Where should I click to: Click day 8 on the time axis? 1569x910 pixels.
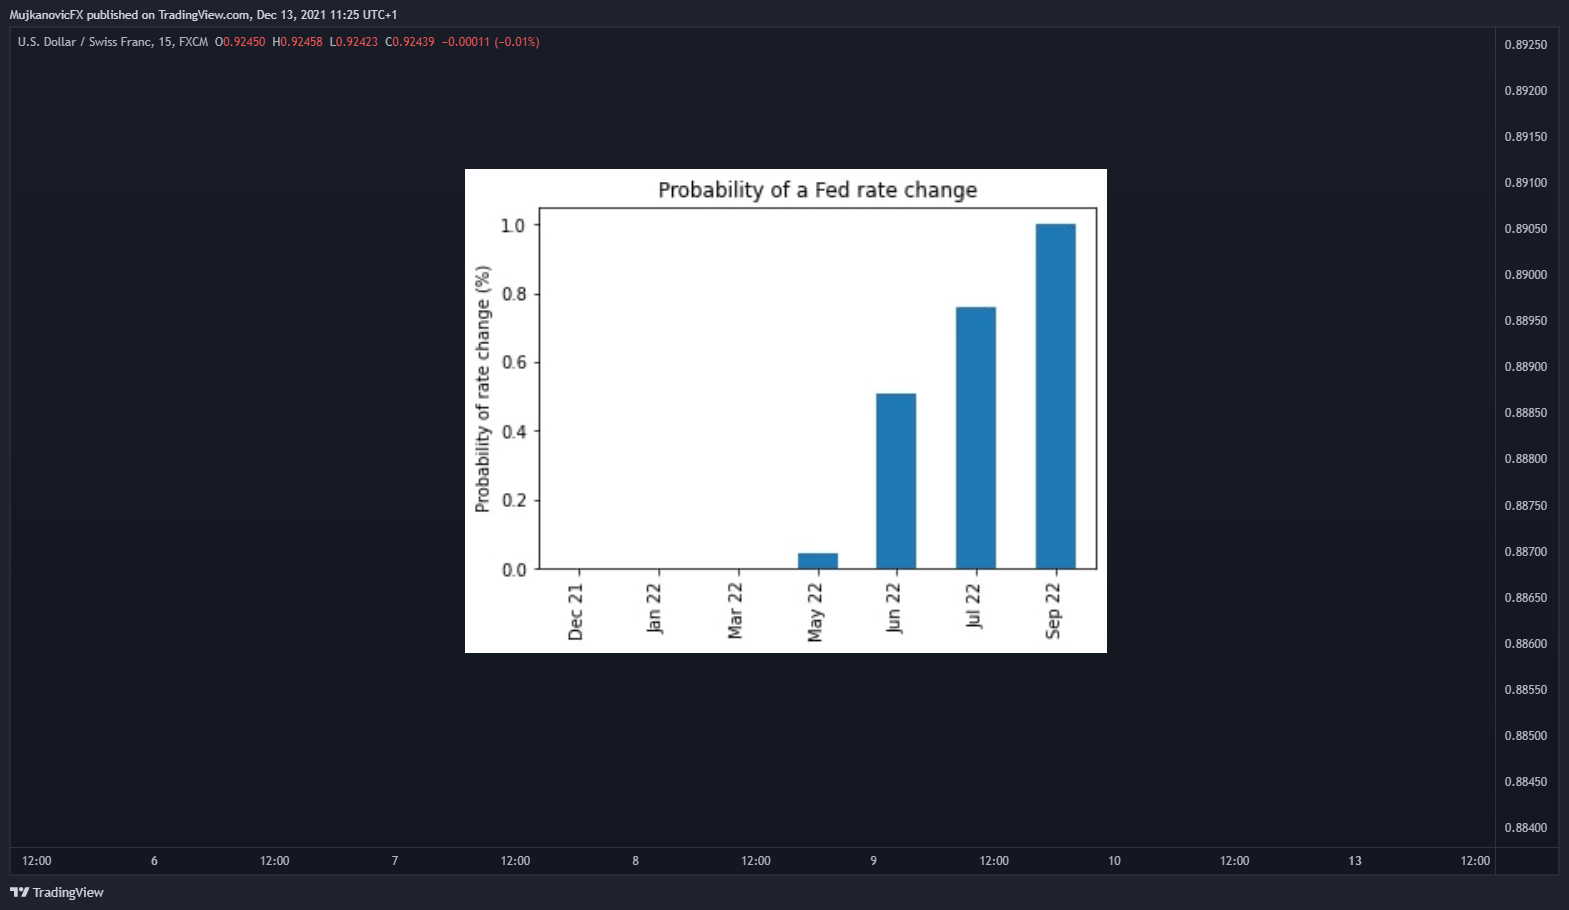(x=635, y=861)
